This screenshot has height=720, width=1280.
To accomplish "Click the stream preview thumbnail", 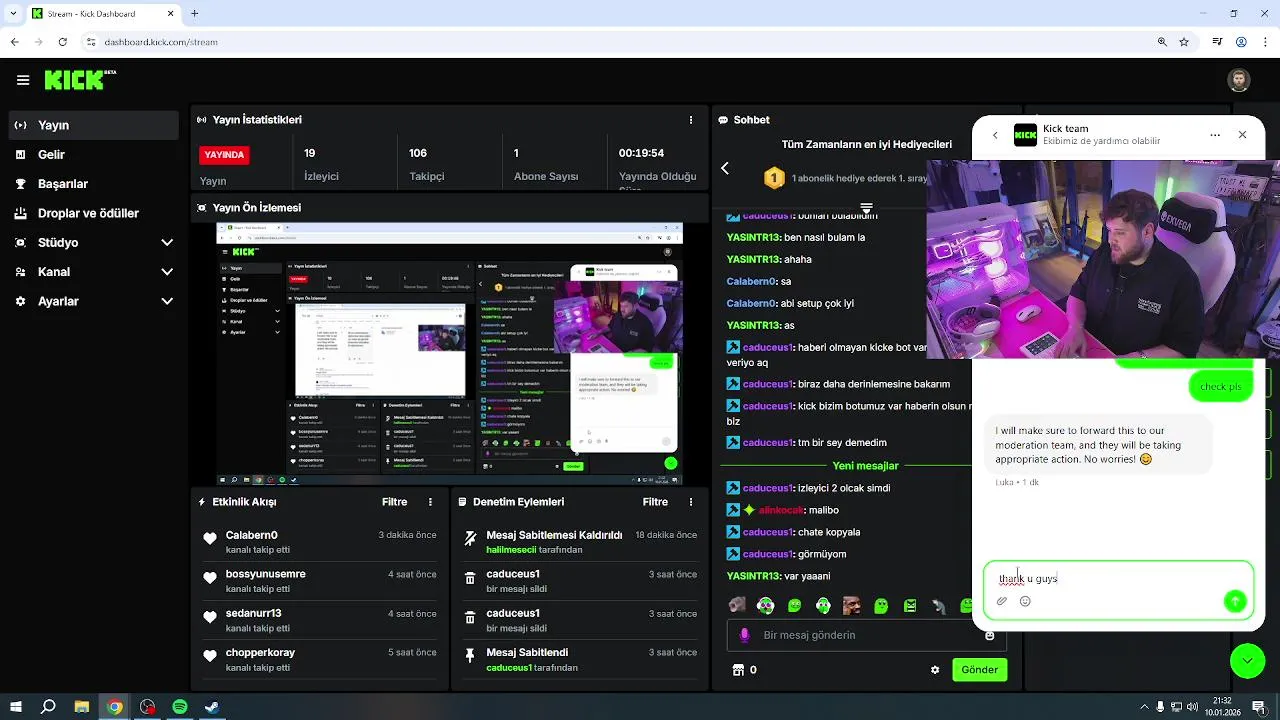I will click(450, 354).
